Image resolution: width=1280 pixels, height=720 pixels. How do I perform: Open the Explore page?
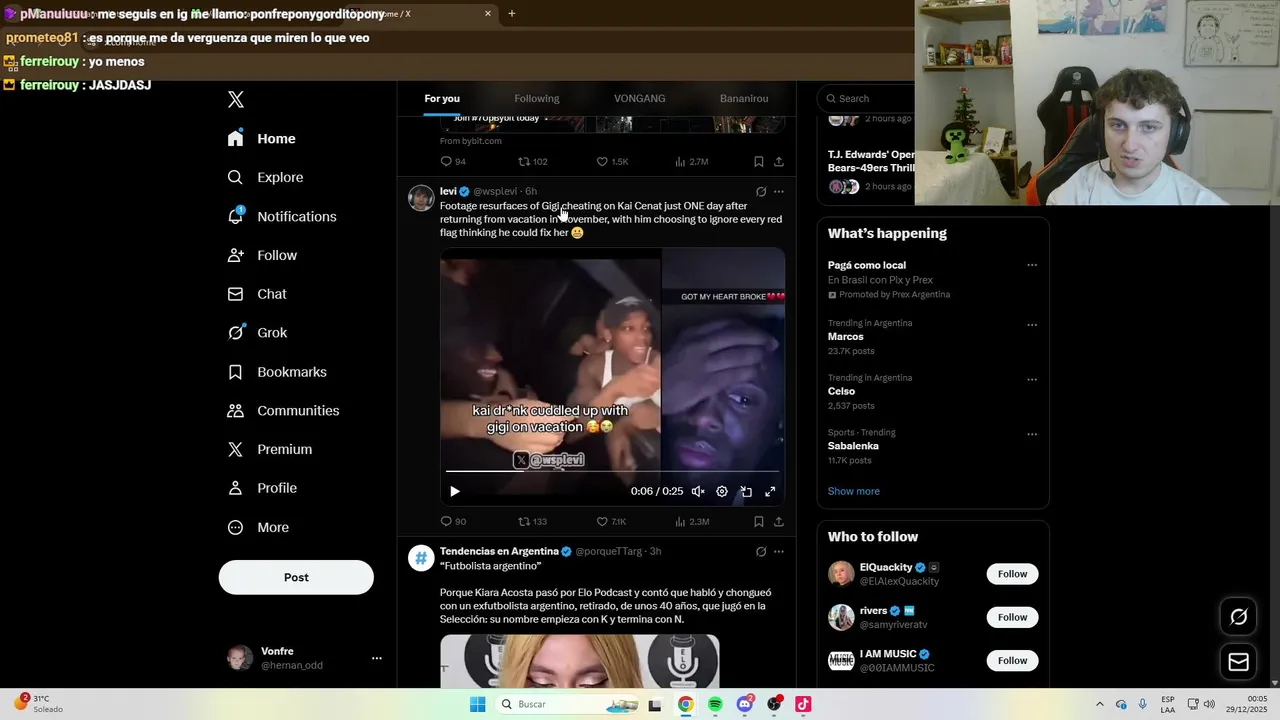tap(266, 177)
